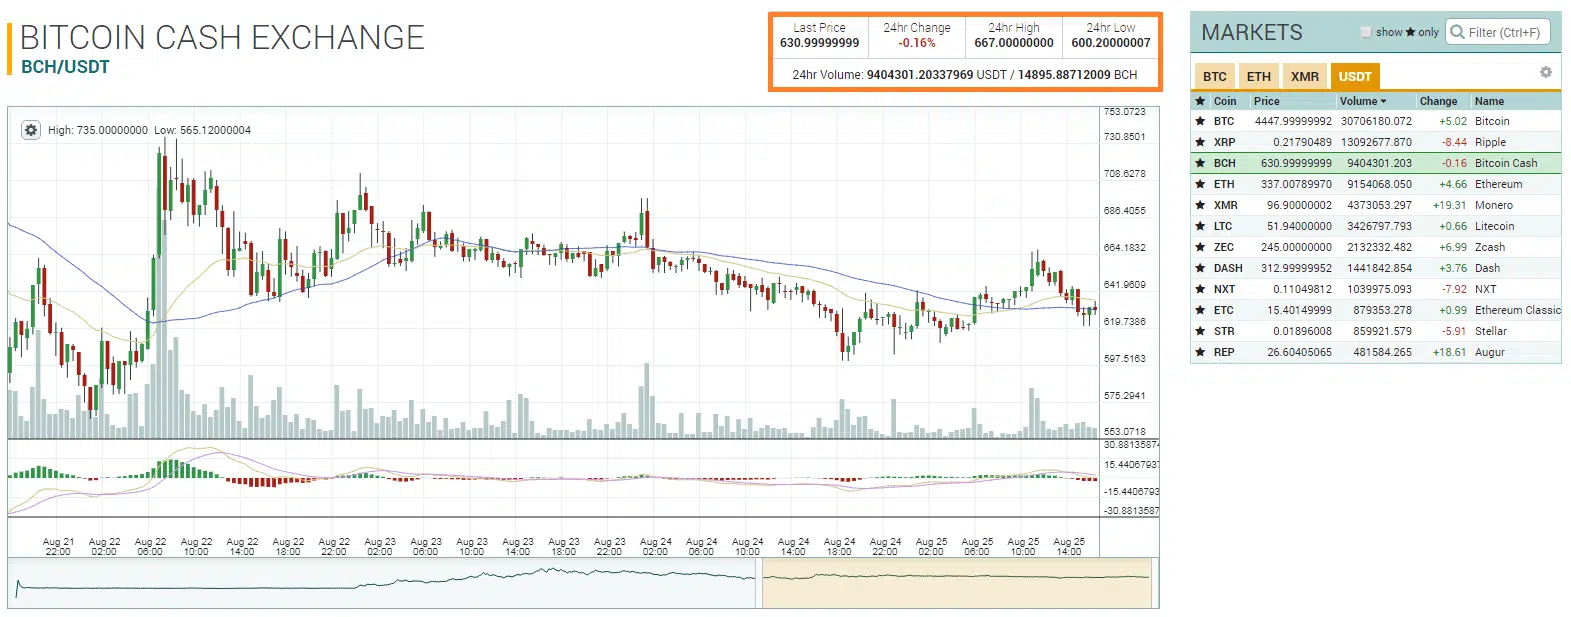Sort markets by Price column
Image resolution: width=1571 pixels, height=617 pixels.
1266,101
